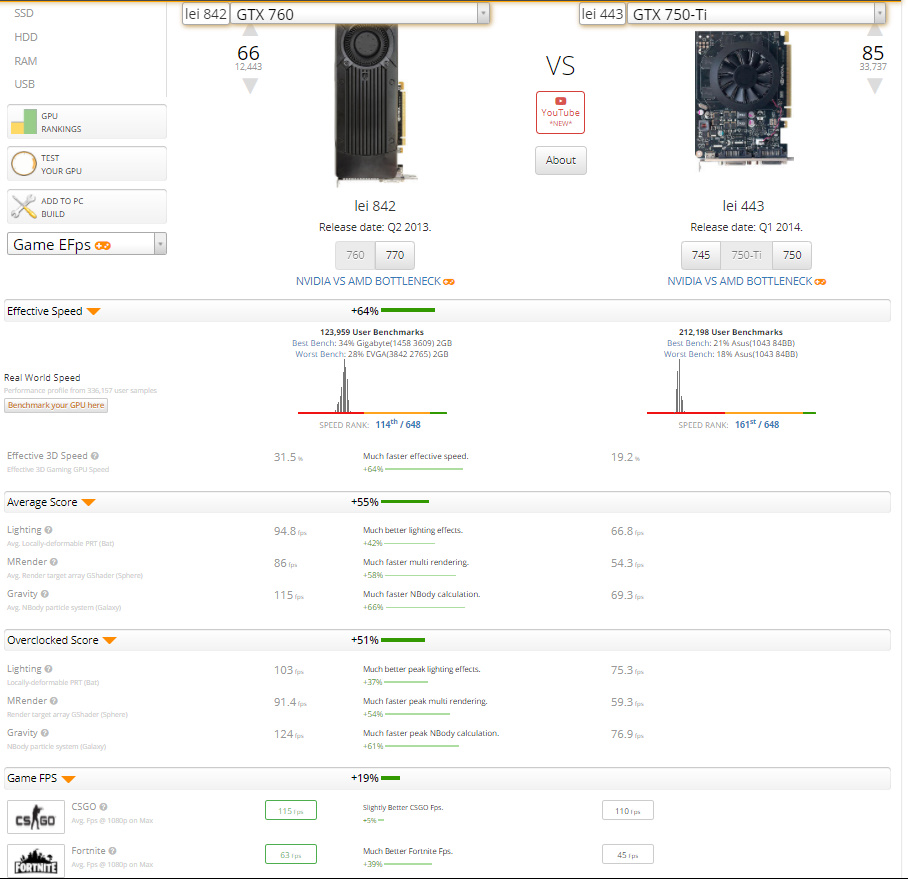Screen dimensions: 908x879
Task: Click the Fortnite game logo
Action: pos(36,861)
